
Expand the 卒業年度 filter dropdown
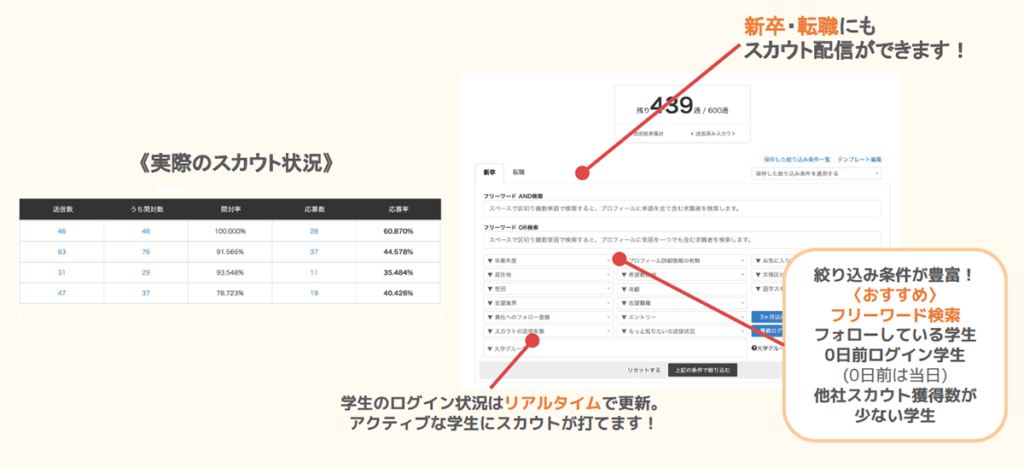click(546, 260)
